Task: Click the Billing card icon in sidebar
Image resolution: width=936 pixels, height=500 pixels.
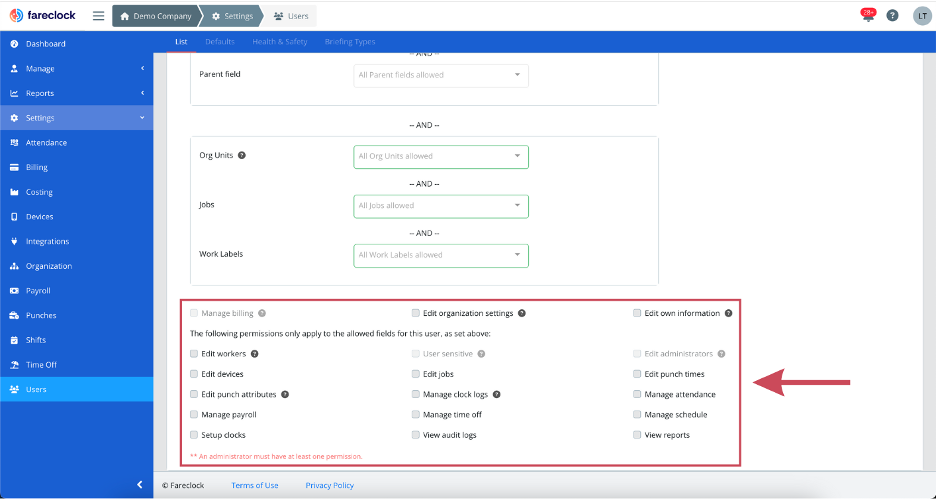Action: point(14,168)
